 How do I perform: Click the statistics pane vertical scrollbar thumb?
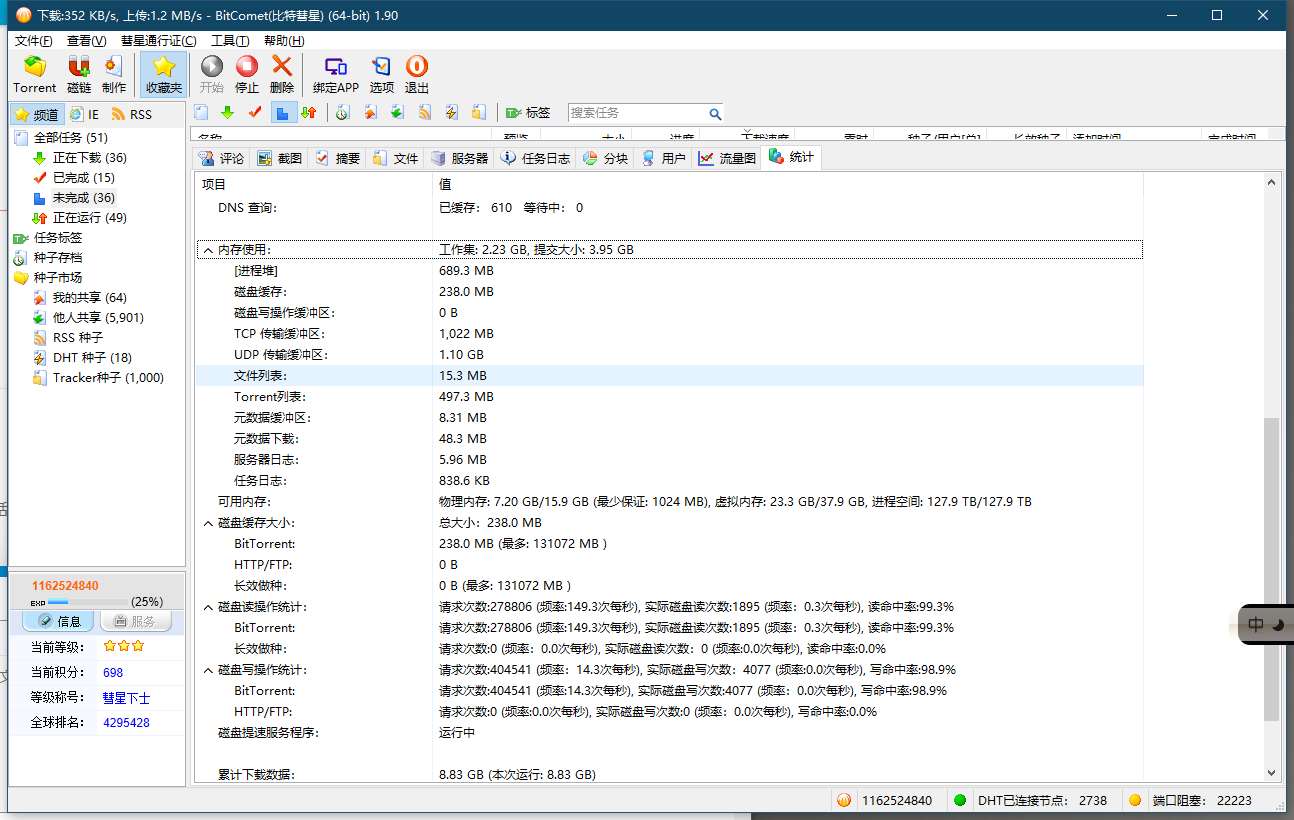click(x=1272, y=570)
